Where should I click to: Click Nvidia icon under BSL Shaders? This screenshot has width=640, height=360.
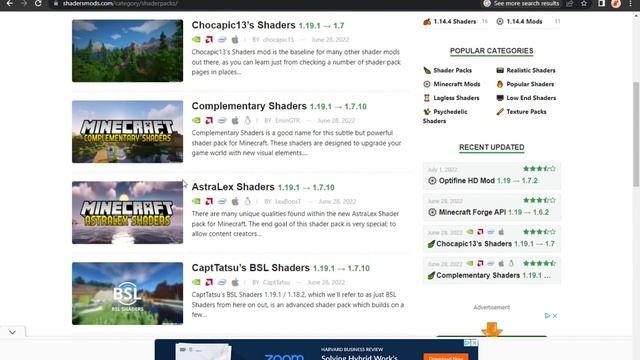click(196, 282)
